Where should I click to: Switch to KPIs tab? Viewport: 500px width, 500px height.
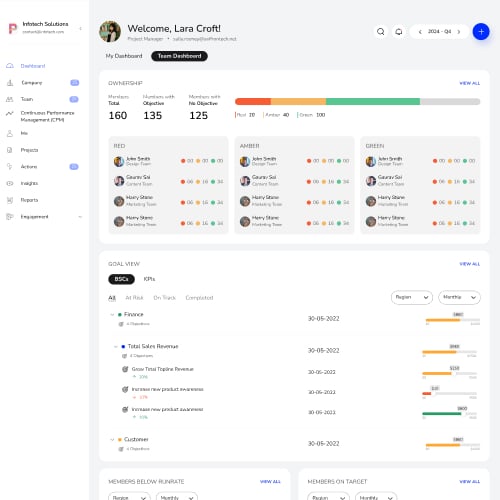pos(149,279)
